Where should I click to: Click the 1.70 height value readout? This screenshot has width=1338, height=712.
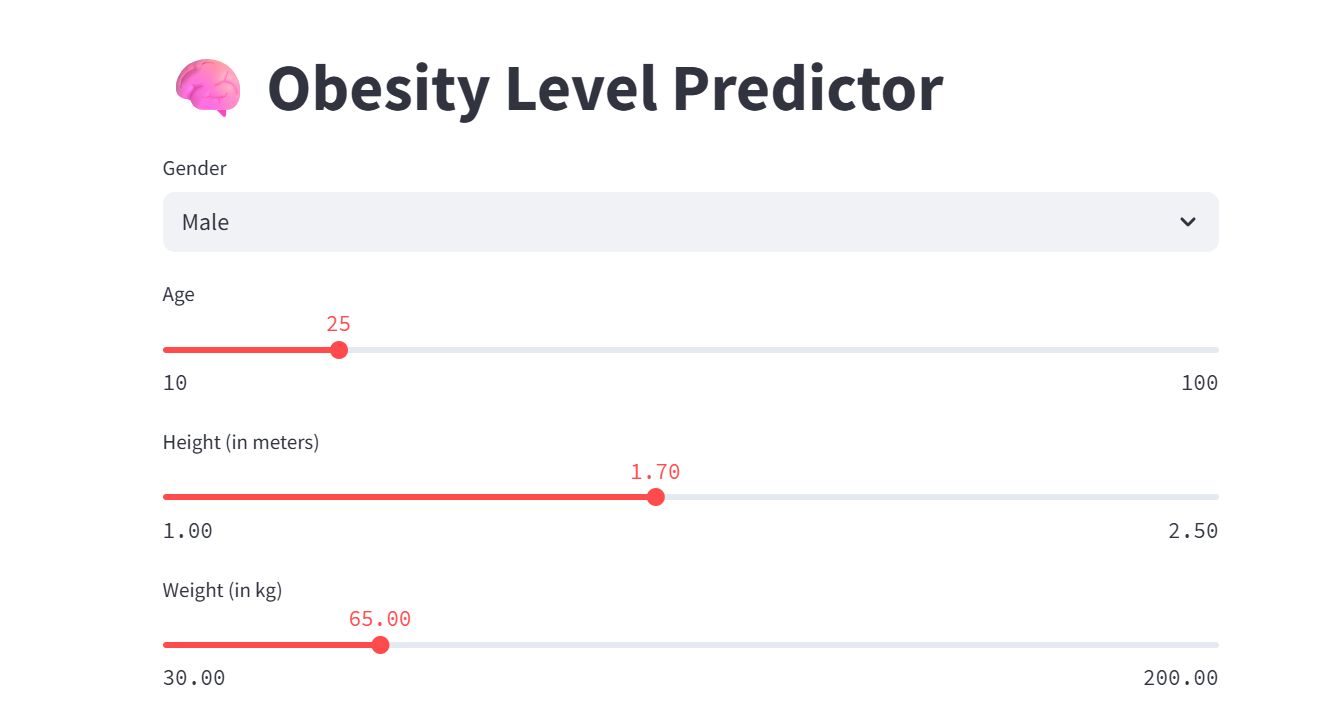[x=655, y=472]
